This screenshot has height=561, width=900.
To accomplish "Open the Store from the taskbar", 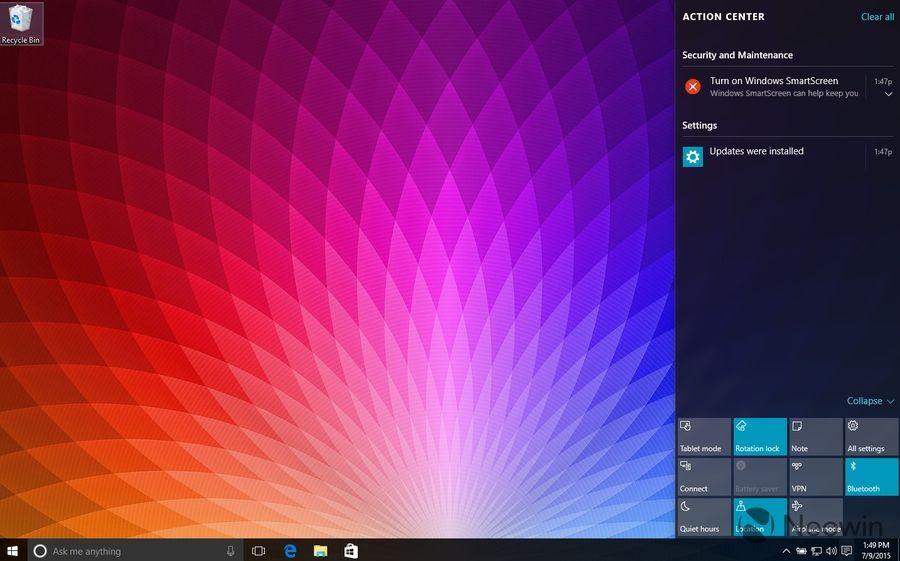I will [x=351, y=551].
